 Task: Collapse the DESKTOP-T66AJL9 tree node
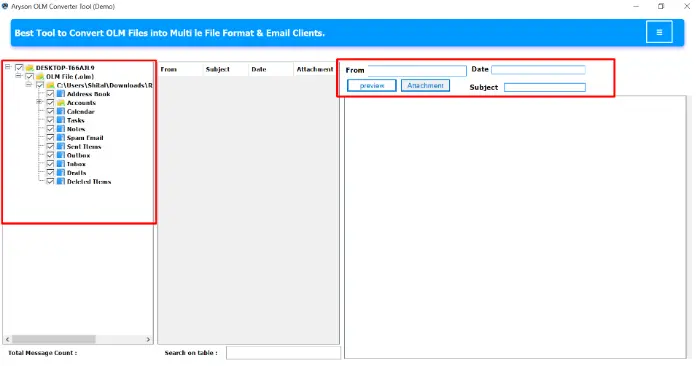click(x=8, y=67)
